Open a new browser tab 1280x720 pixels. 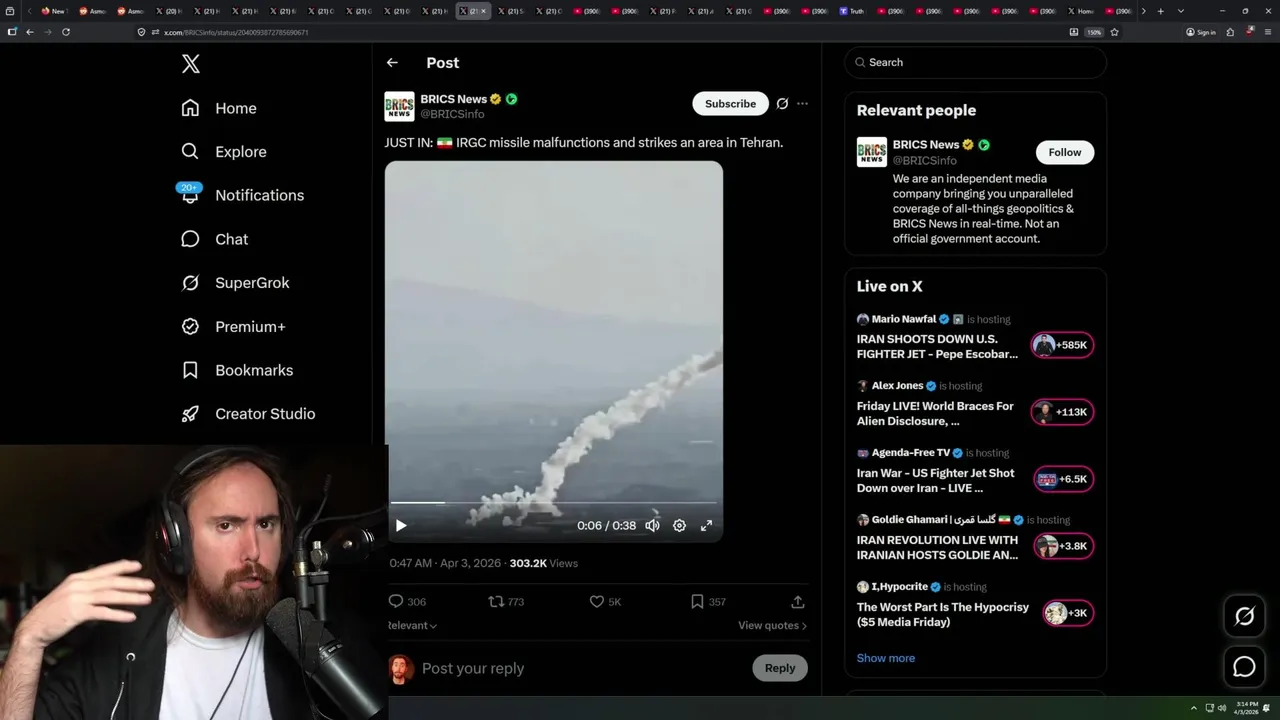(x=1160, y=11)
